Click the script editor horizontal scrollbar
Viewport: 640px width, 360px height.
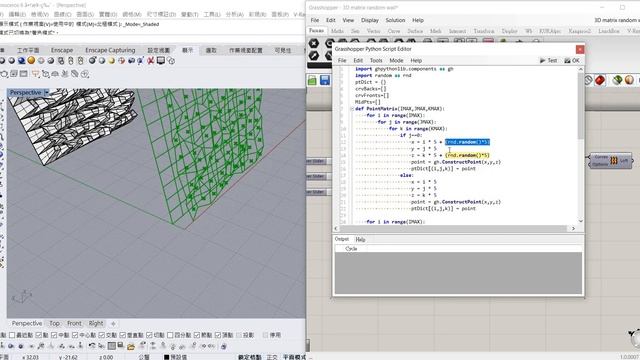point(453,228)
